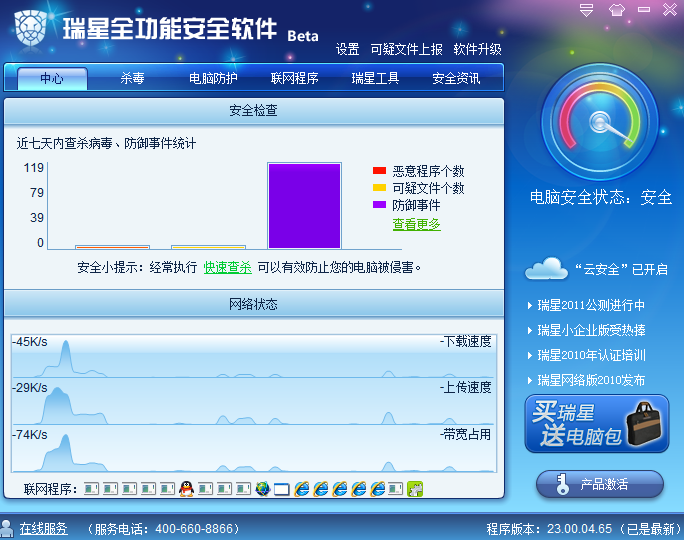Click generic program icon beside the green puzzle icon
684x540 pixels.
(x=396, y=489)
